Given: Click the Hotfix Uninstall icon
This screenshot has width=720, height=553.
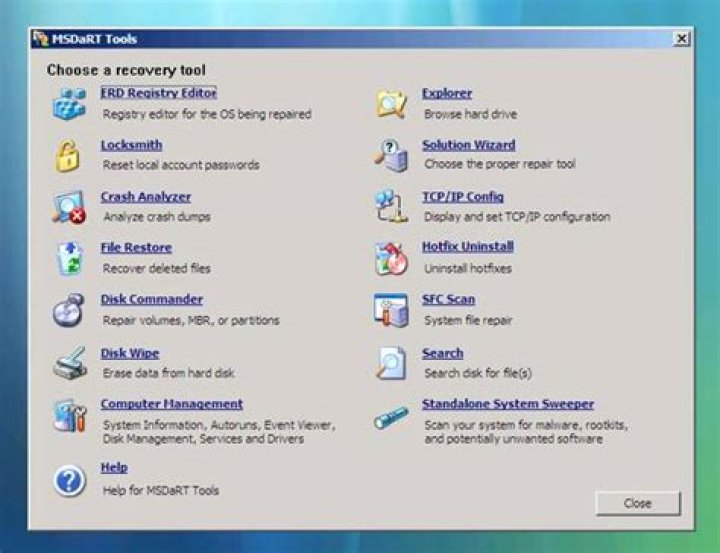Looking at the screenshot, I should (391, 259).
